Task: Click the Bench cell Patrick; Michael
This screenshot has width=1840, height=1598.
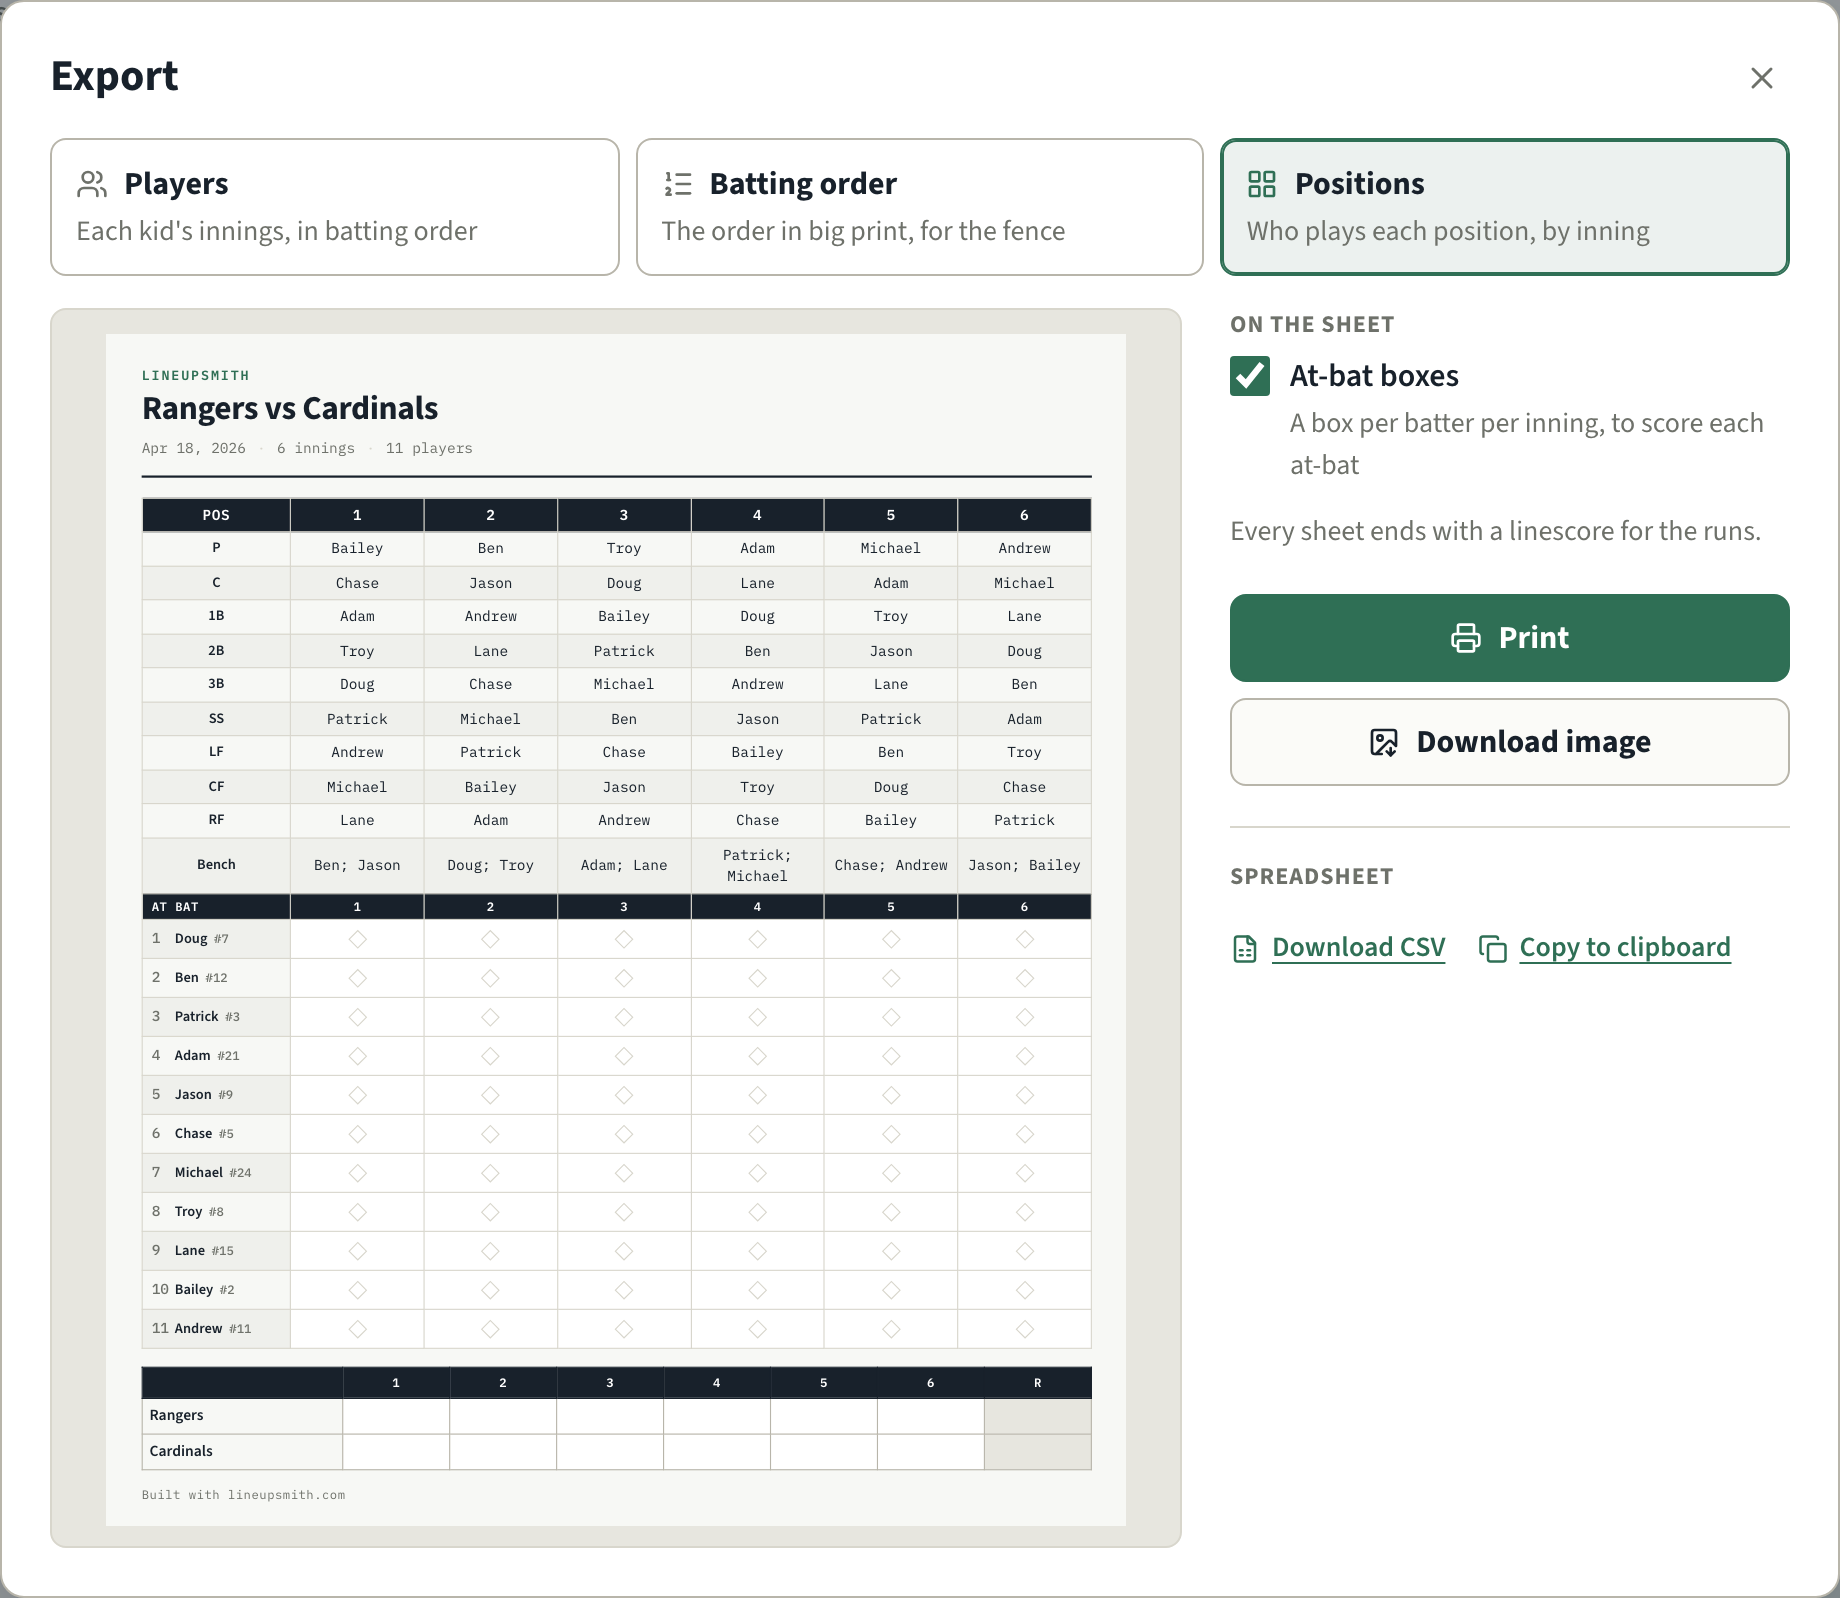Action: click(757, 865)
